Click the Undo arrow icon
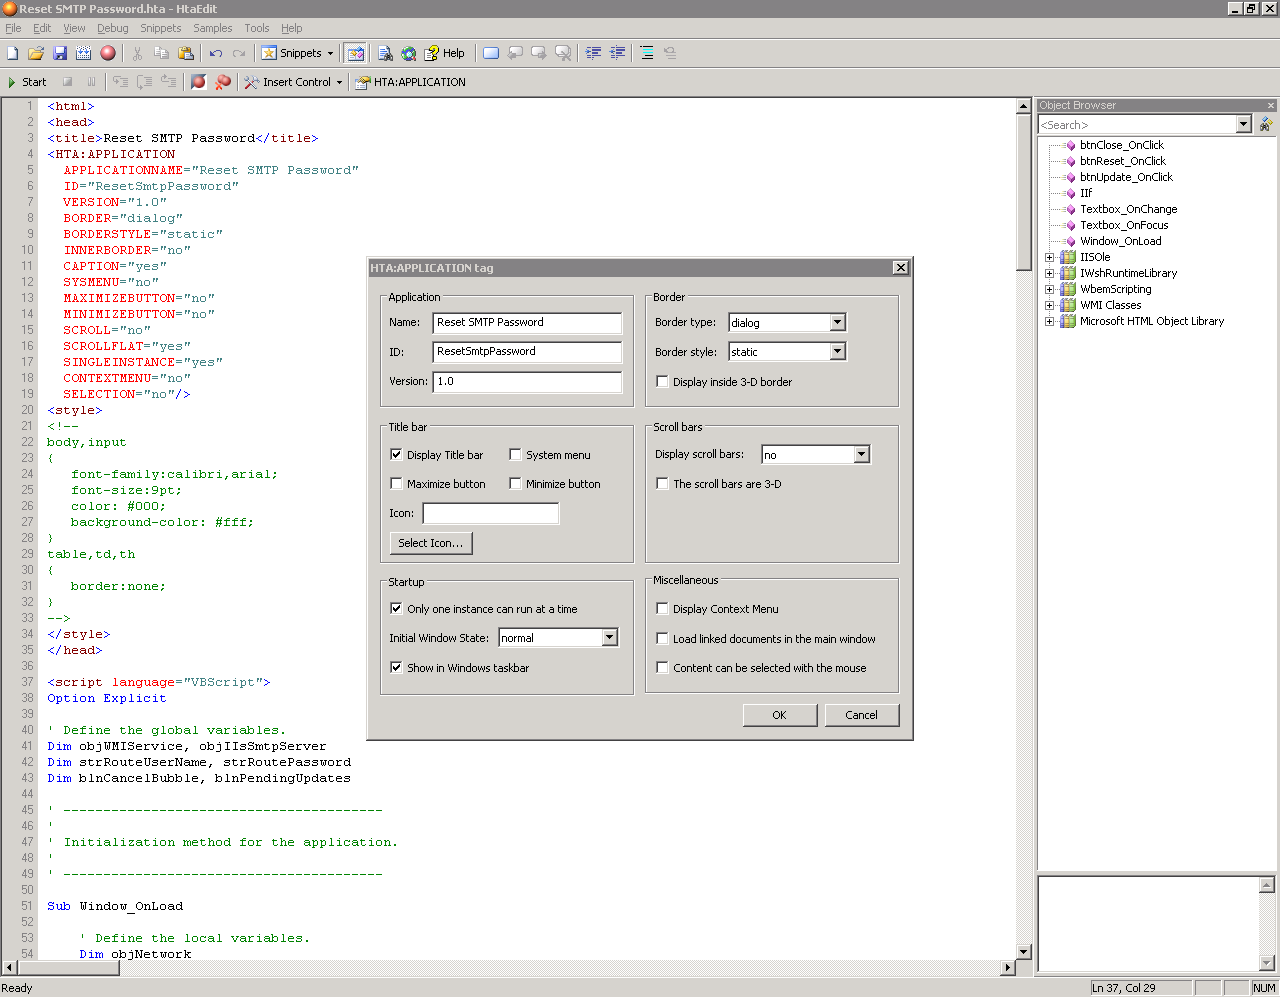 pyautogui.click(x=215, y=53)
